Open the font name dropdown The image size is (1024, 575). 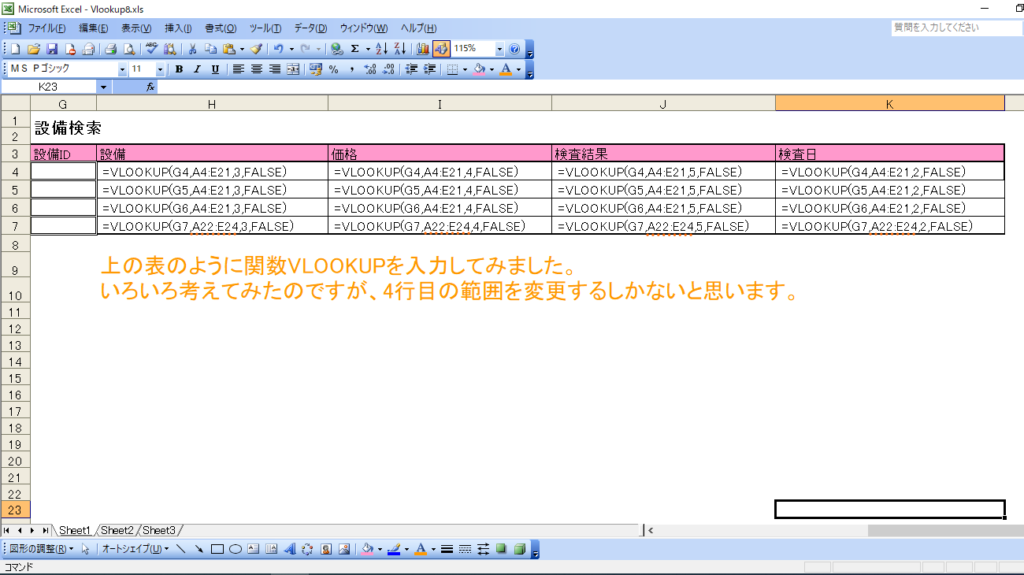click(x=122, y=69)
